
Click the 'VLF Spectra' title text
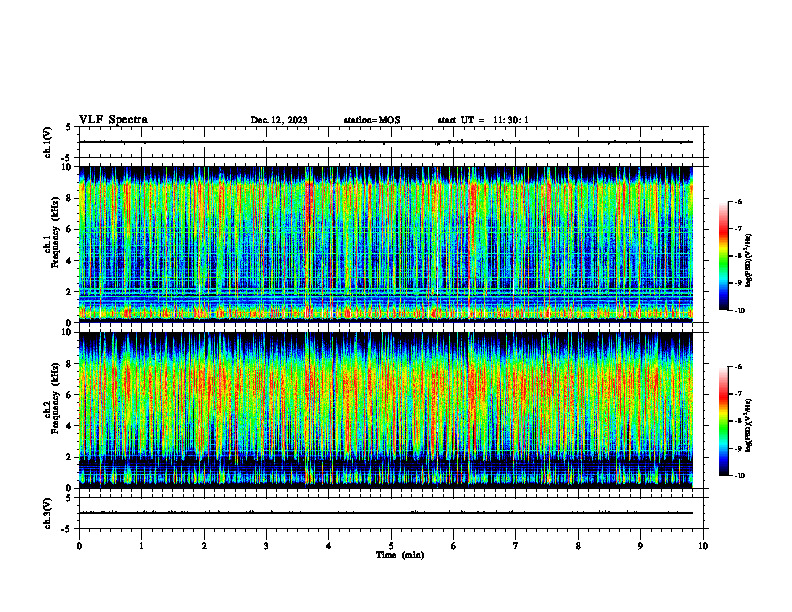pos(113,119)
